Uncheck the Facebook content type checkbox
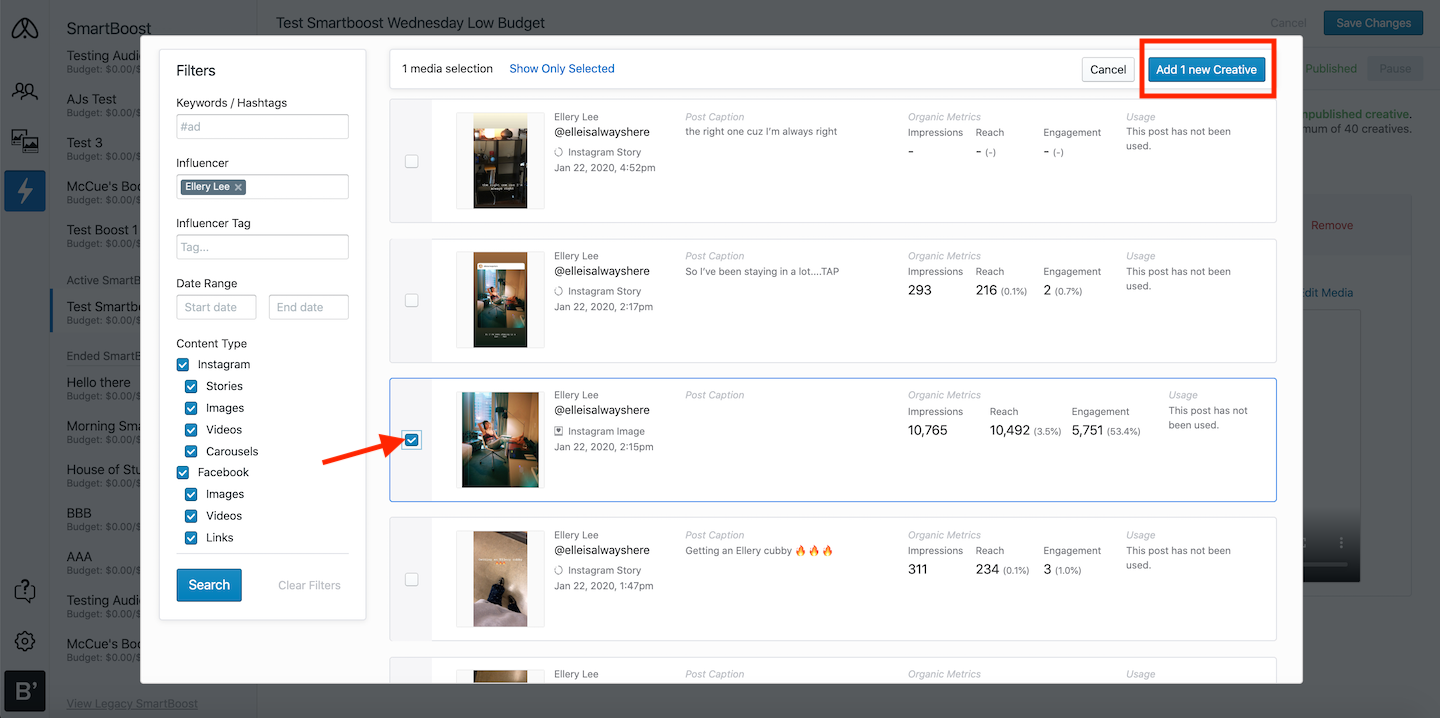 183,472
